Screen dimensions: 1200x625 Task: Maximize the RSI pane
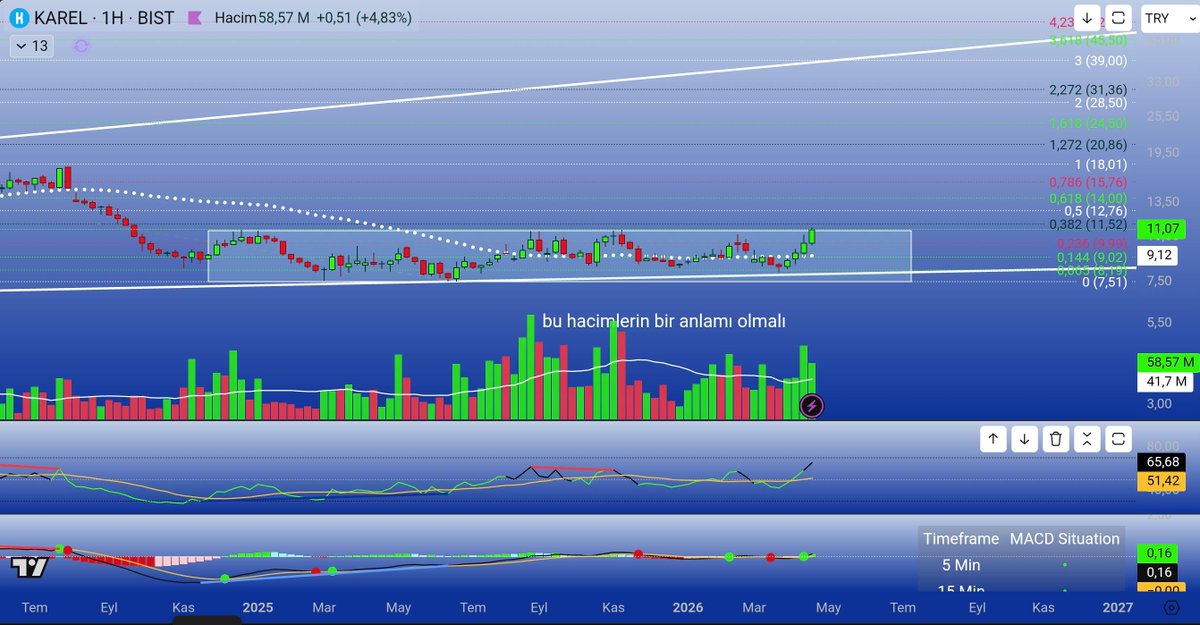click(1118, 438)
